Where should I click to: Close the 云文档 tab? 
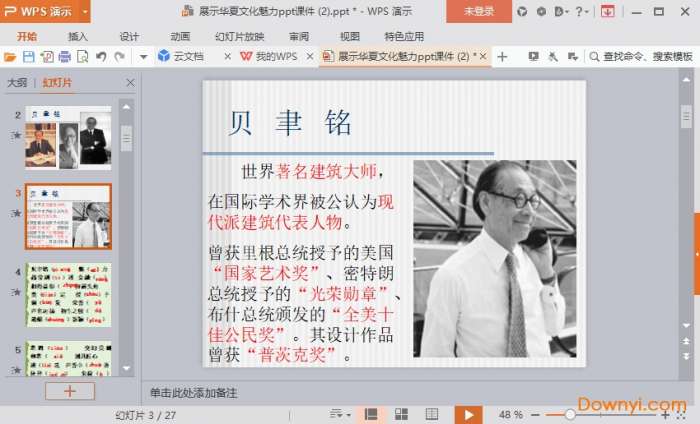point(227,57)
